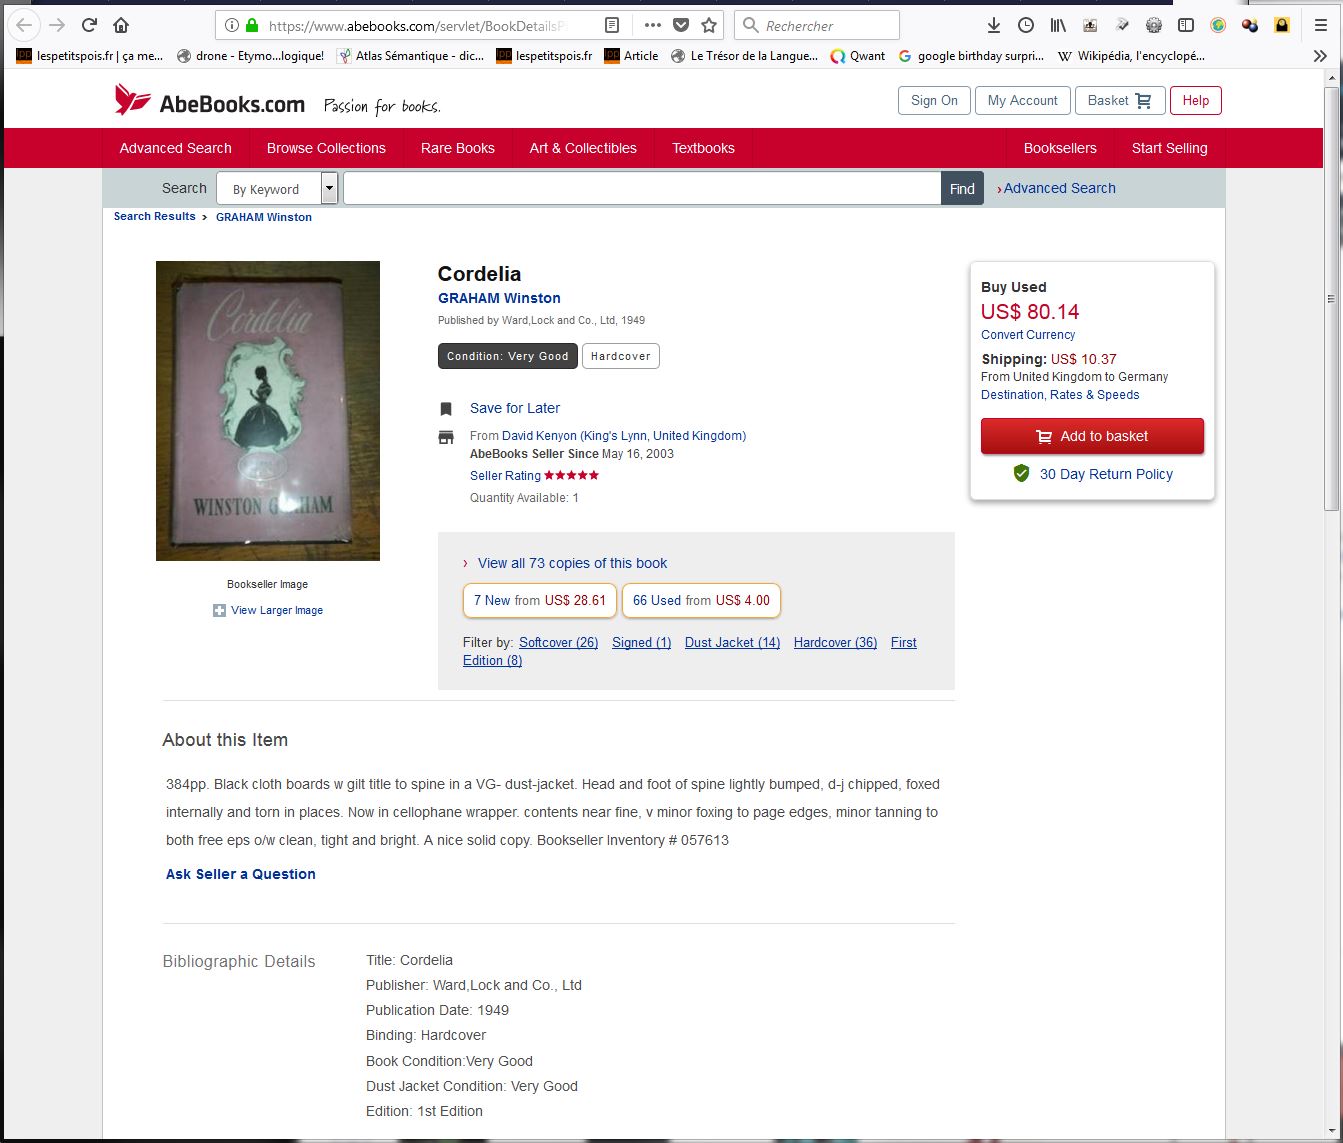Open Firefox hamburger menu
Image resolution: width=1343 pixels, height=1143 pixels.
[x=1321, y=25]
